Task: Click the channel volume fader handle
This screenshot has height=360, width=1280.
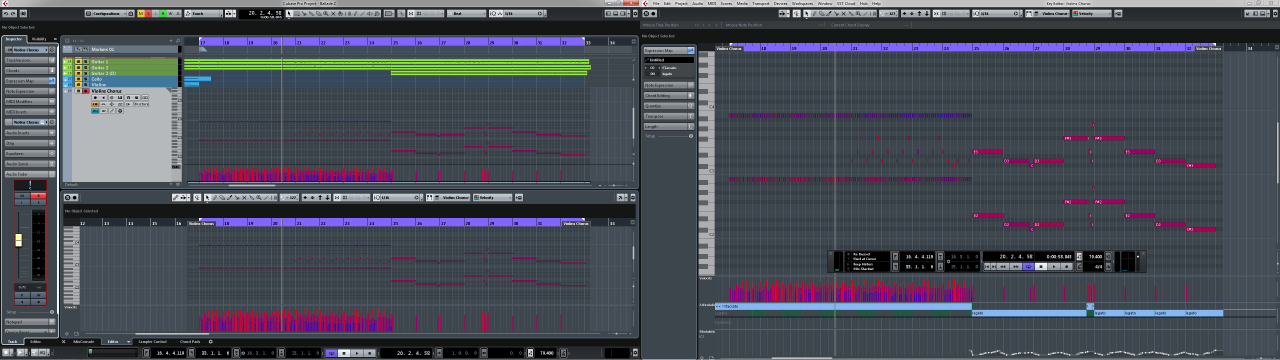Action: [x=18, y=240]
